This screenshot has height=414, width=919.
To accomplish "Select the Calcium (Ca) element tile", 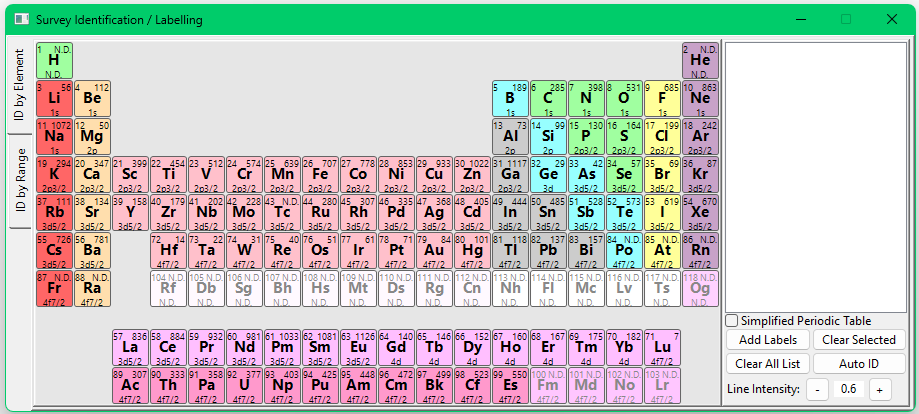I will (93, 175).
